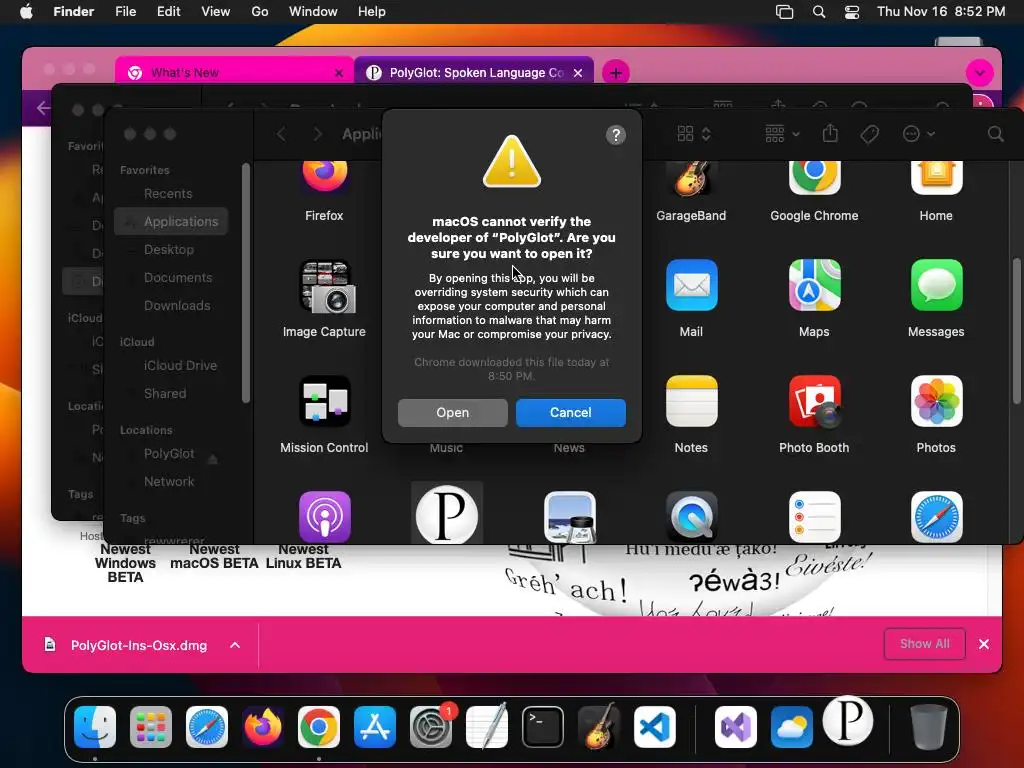The width and height of the screenshot is (1024, 768).
Task: Click the Finder Tags toolbar icon
Action: tap(869, 134)
